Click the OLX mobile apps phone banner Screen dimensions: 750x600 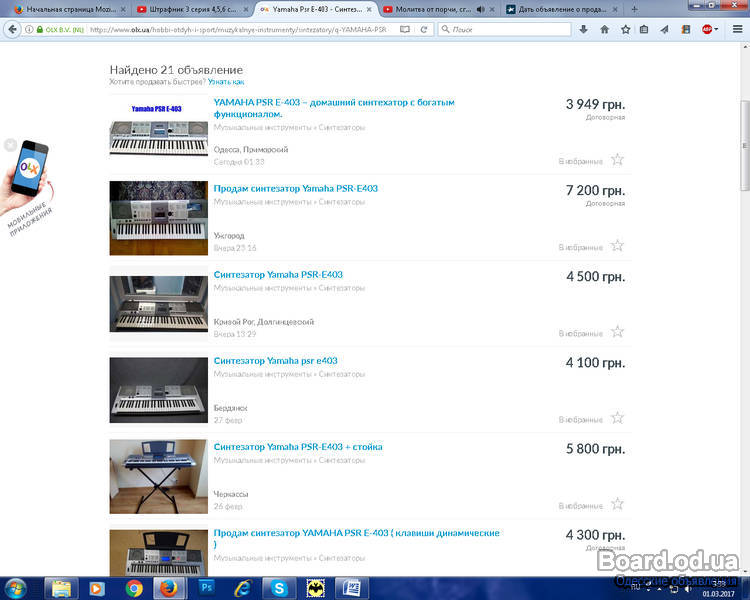point(26,187)
